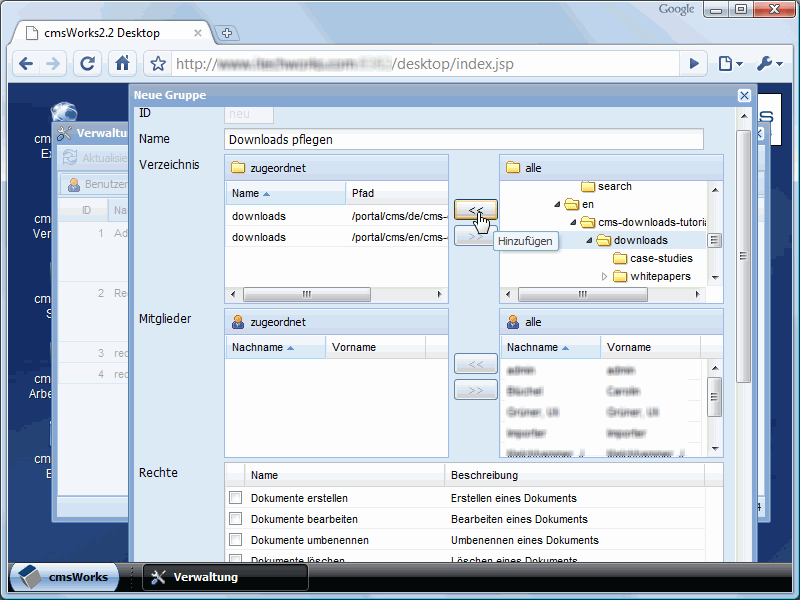The image size is (800, 600).
Task: Click the cms-downloads-tutorial folder icon
Action: 588,222
